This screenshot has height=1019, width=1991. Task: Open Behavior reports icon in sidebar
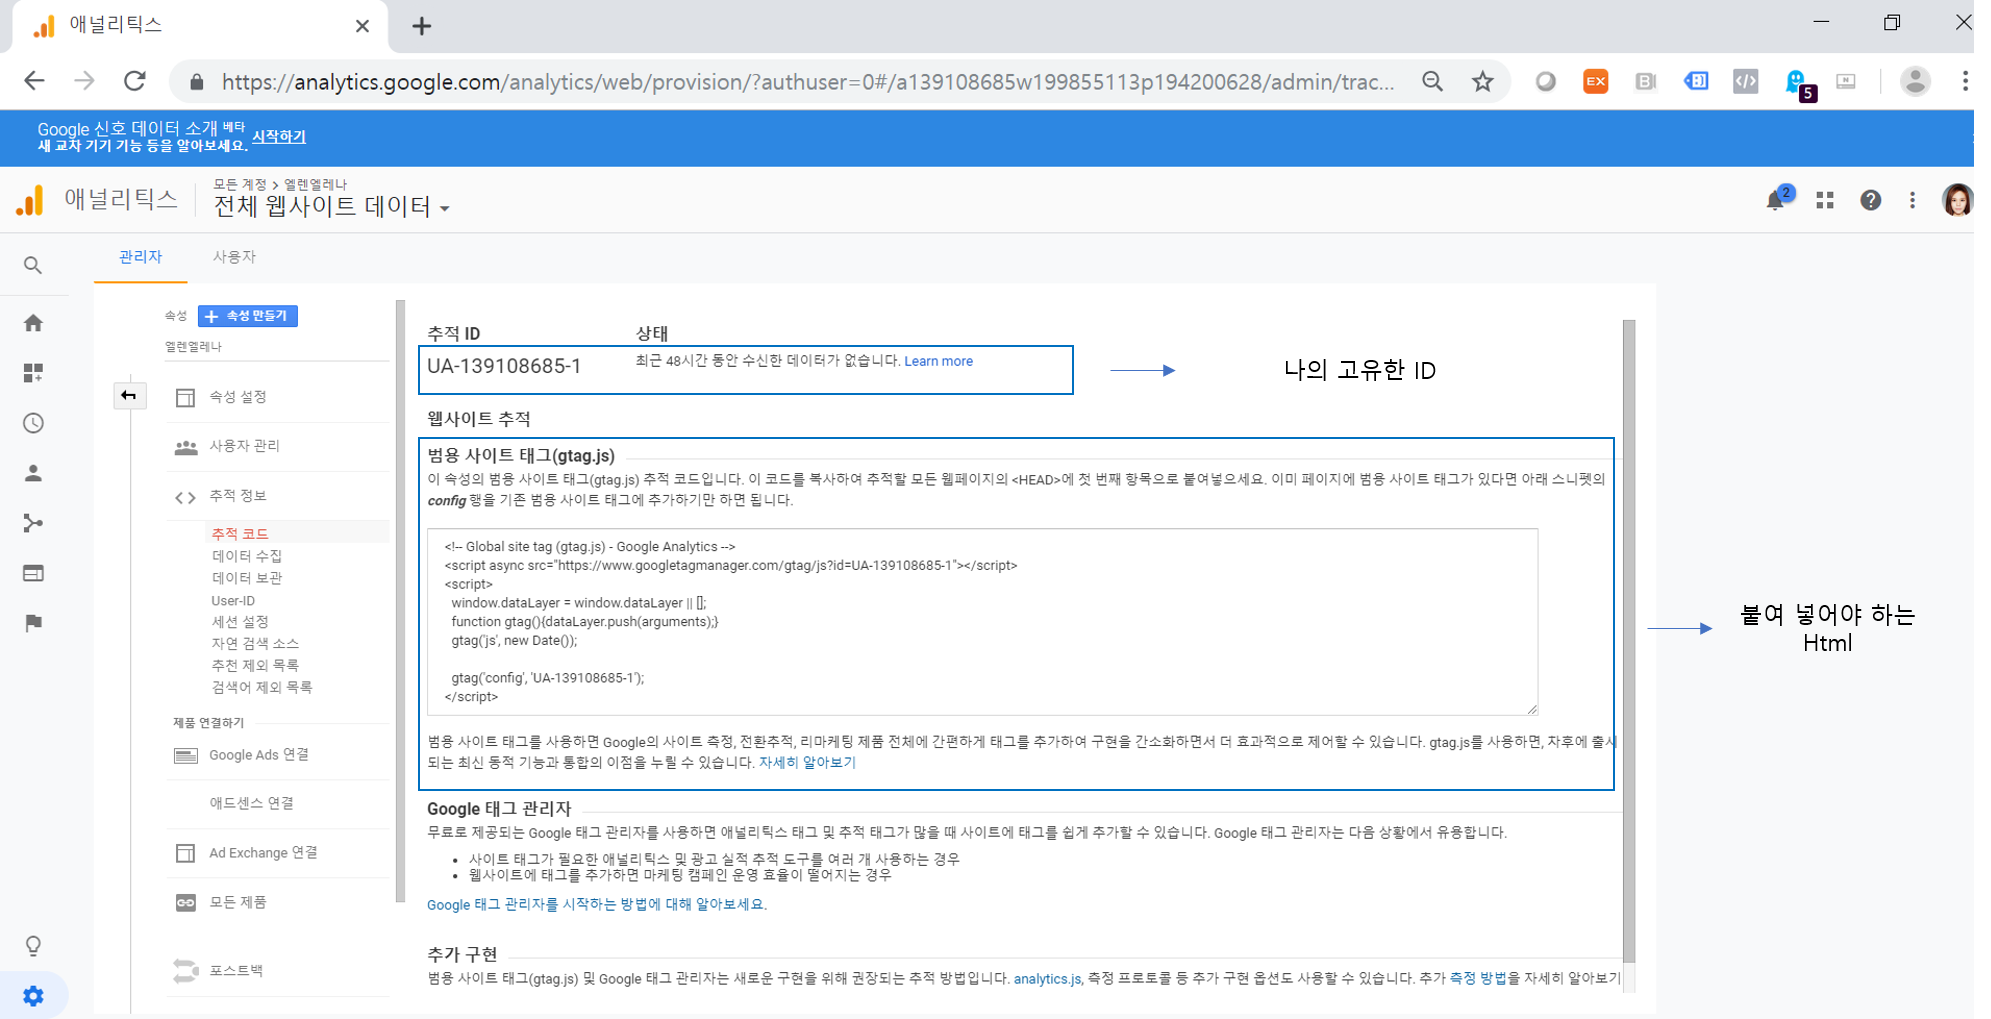(x=33, y=573)
